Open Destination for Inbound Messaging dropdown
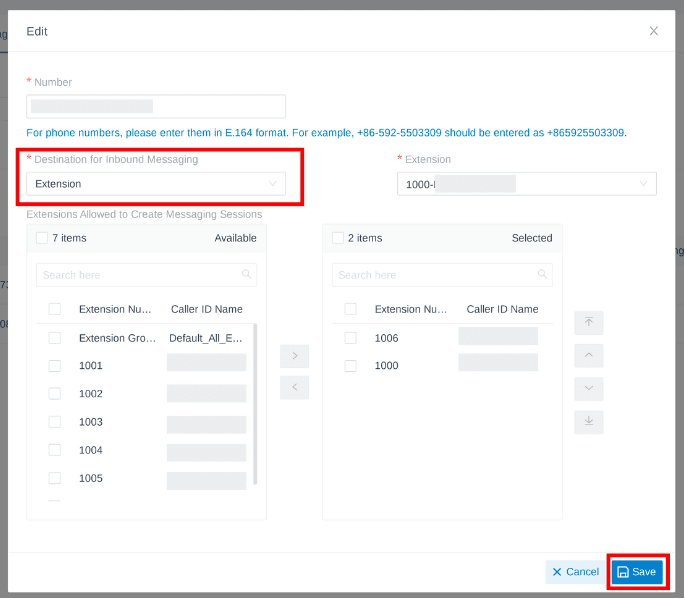Screen dimensions: 685x599 (x=156, y=184)
